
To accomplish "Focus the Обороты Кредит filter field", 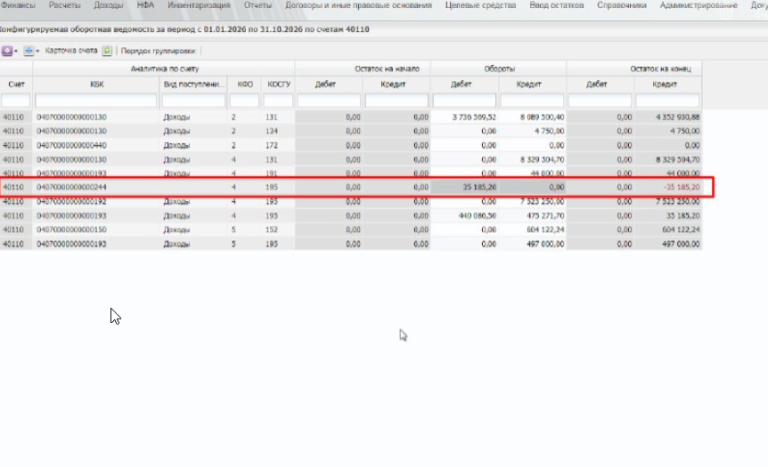I will [x=532, y=101].
